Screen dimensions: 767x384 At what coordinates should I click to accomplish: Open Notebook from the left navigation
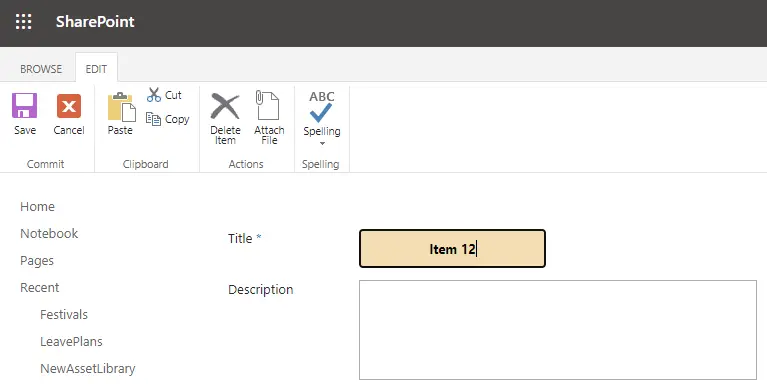(x=49, y=233)
